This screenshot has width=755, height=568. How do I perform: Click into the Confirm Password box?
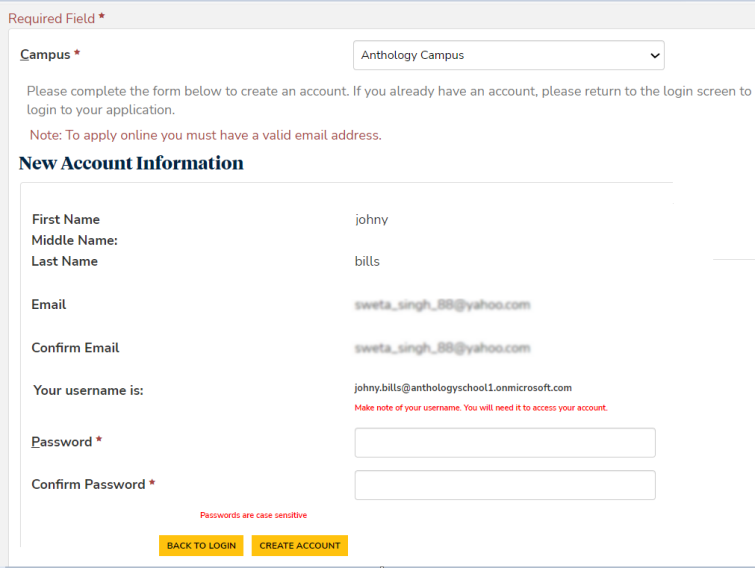[x=505, y=485]
